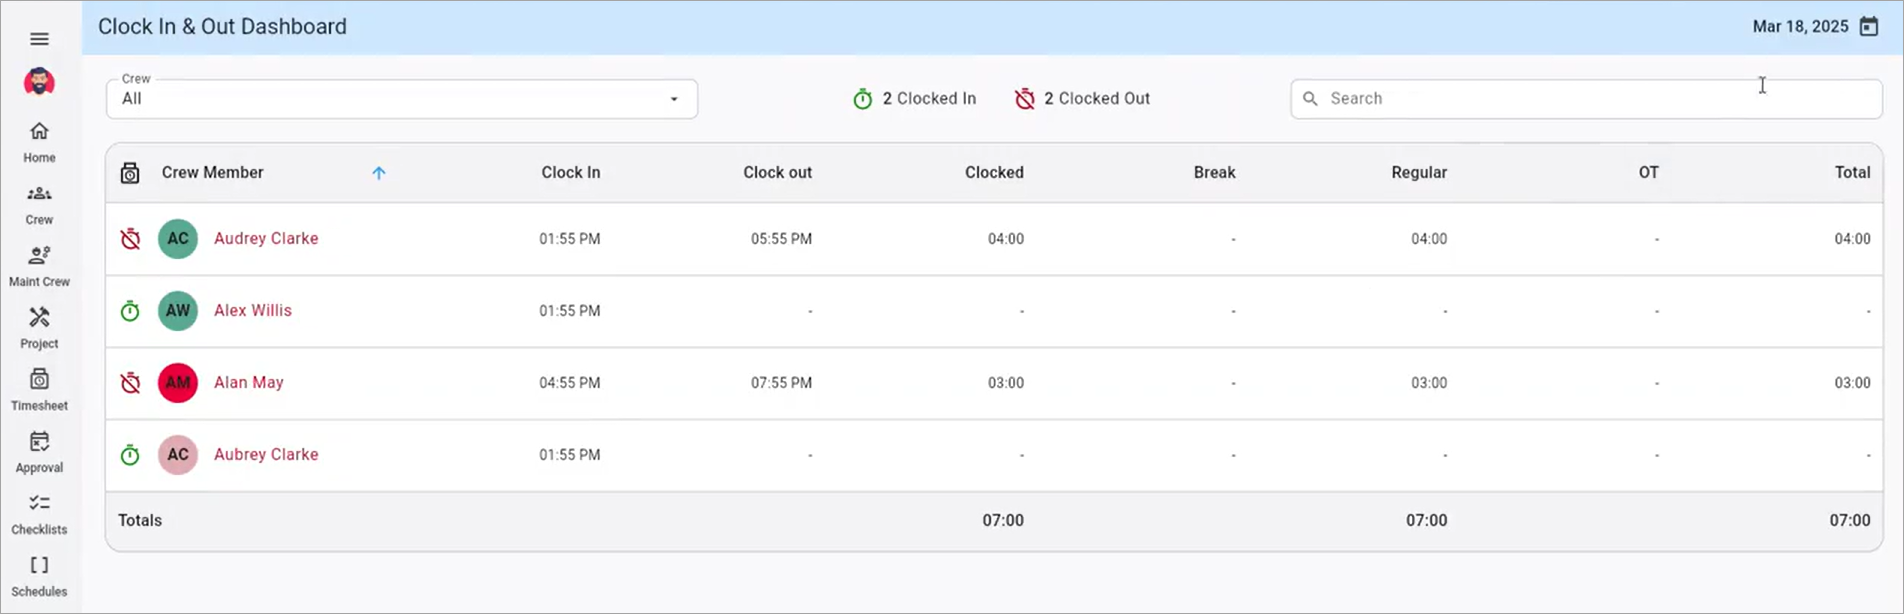Click Aubrey Clarke's pink AC avatar

178,455
